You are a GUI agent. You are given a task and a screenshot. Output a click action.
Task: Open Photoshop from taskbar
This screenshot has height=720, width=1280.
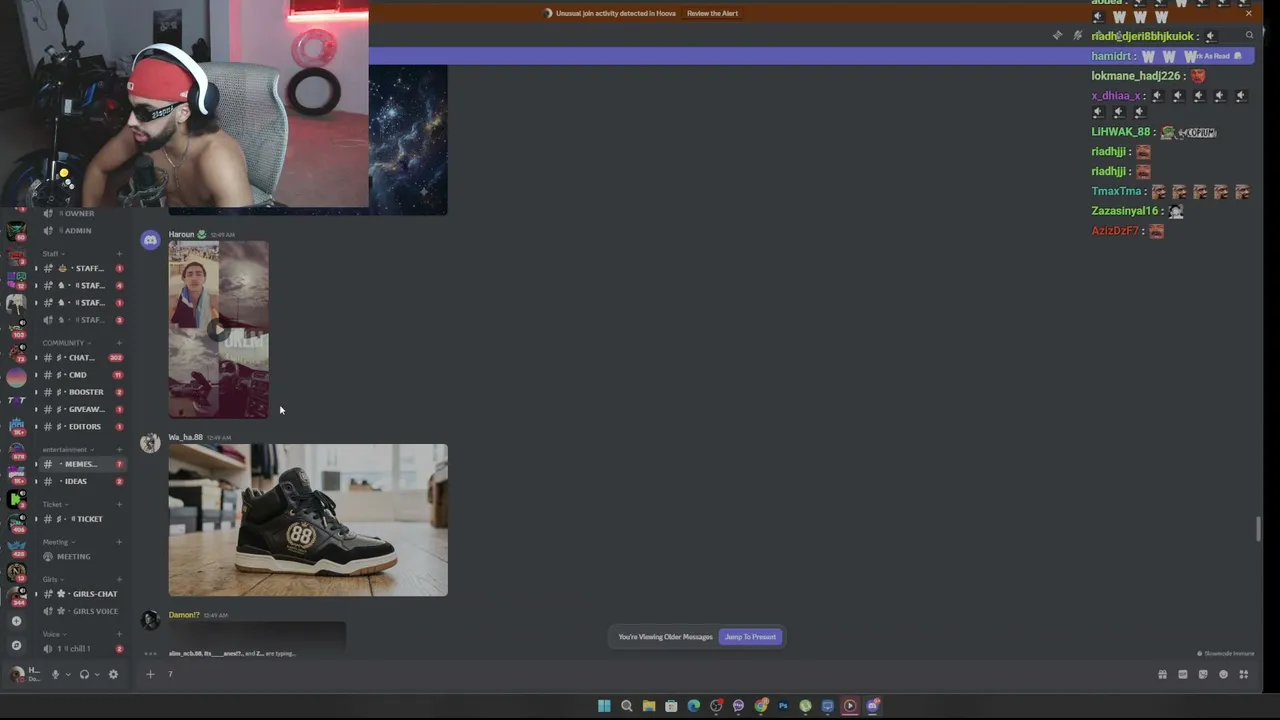pyautogui.click(x=783, y=706)
